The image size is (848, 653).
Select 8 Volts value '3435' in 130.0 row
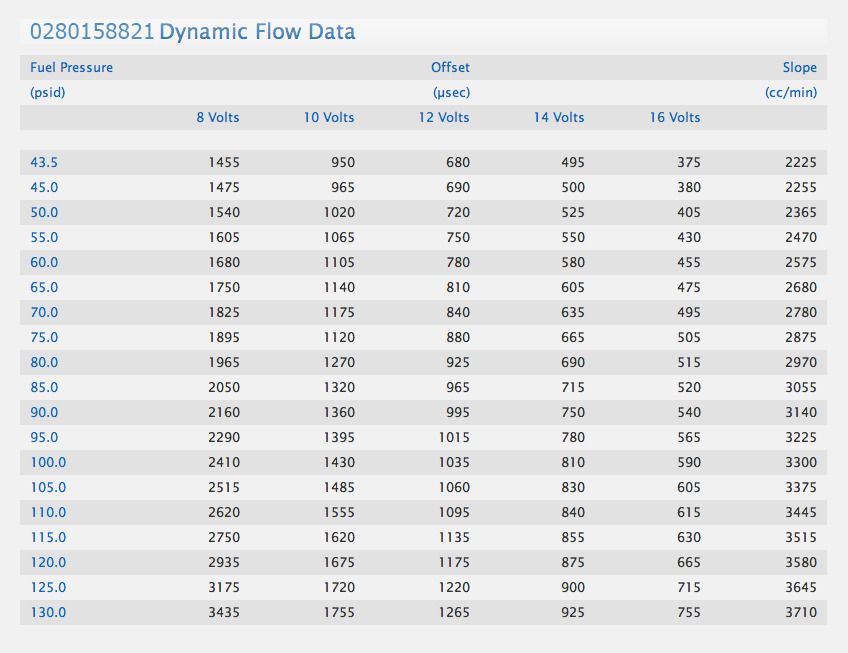tap(224, 612)
